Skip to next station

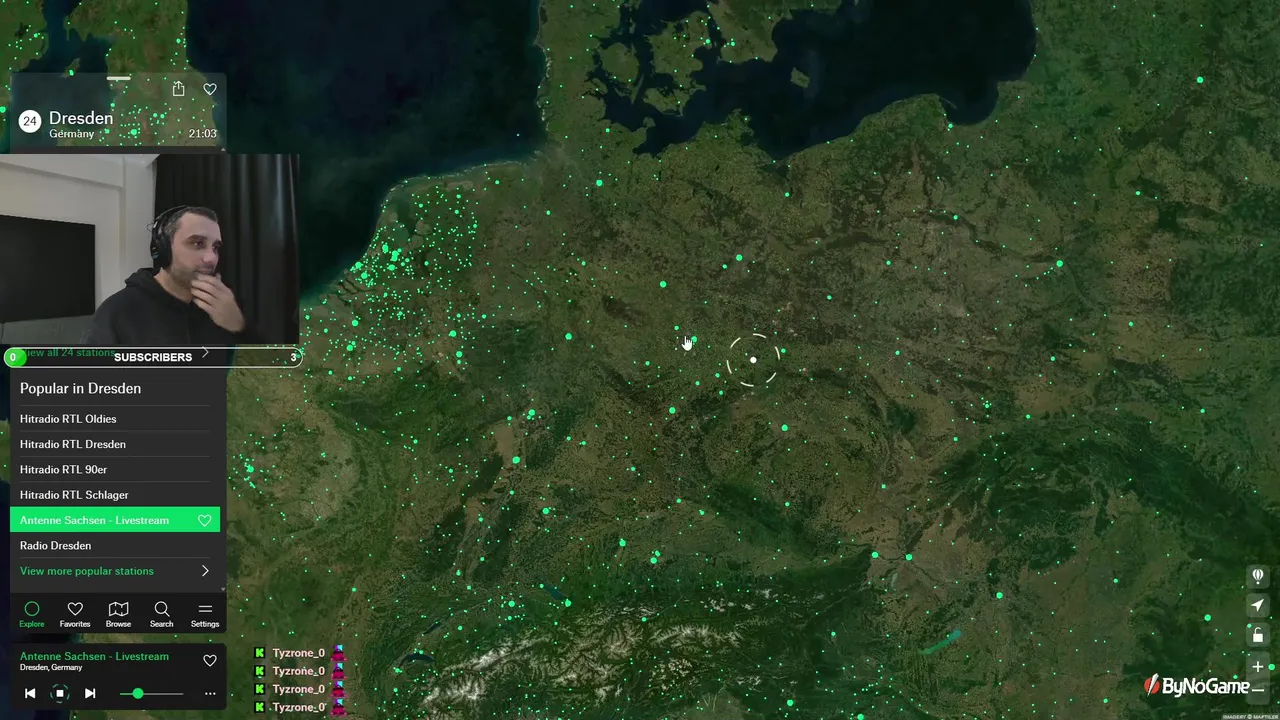[90, 693]
